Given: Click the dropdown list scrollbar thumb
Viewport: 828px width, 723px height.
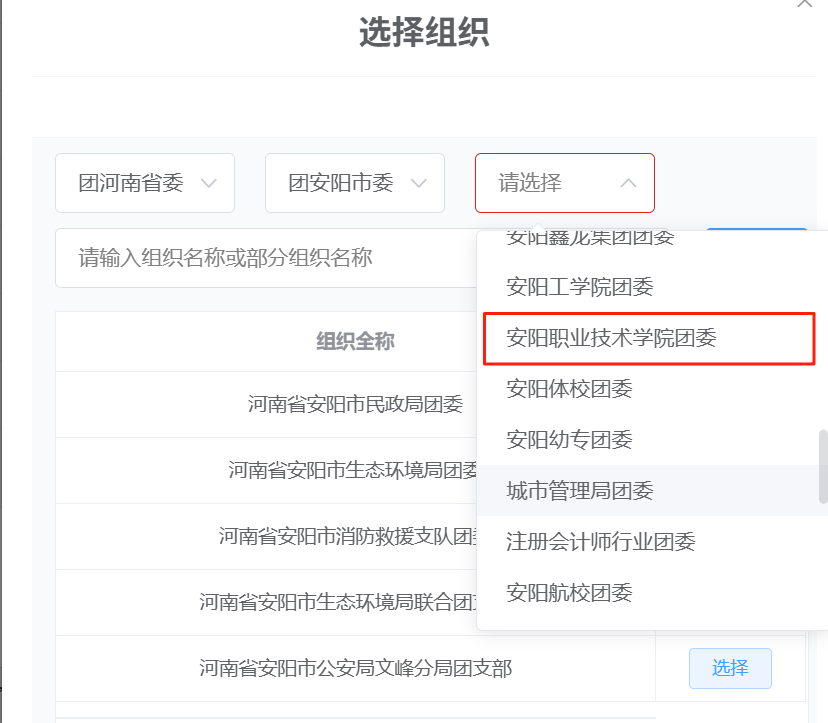Looking at the screenshot, I should (822, 466).
